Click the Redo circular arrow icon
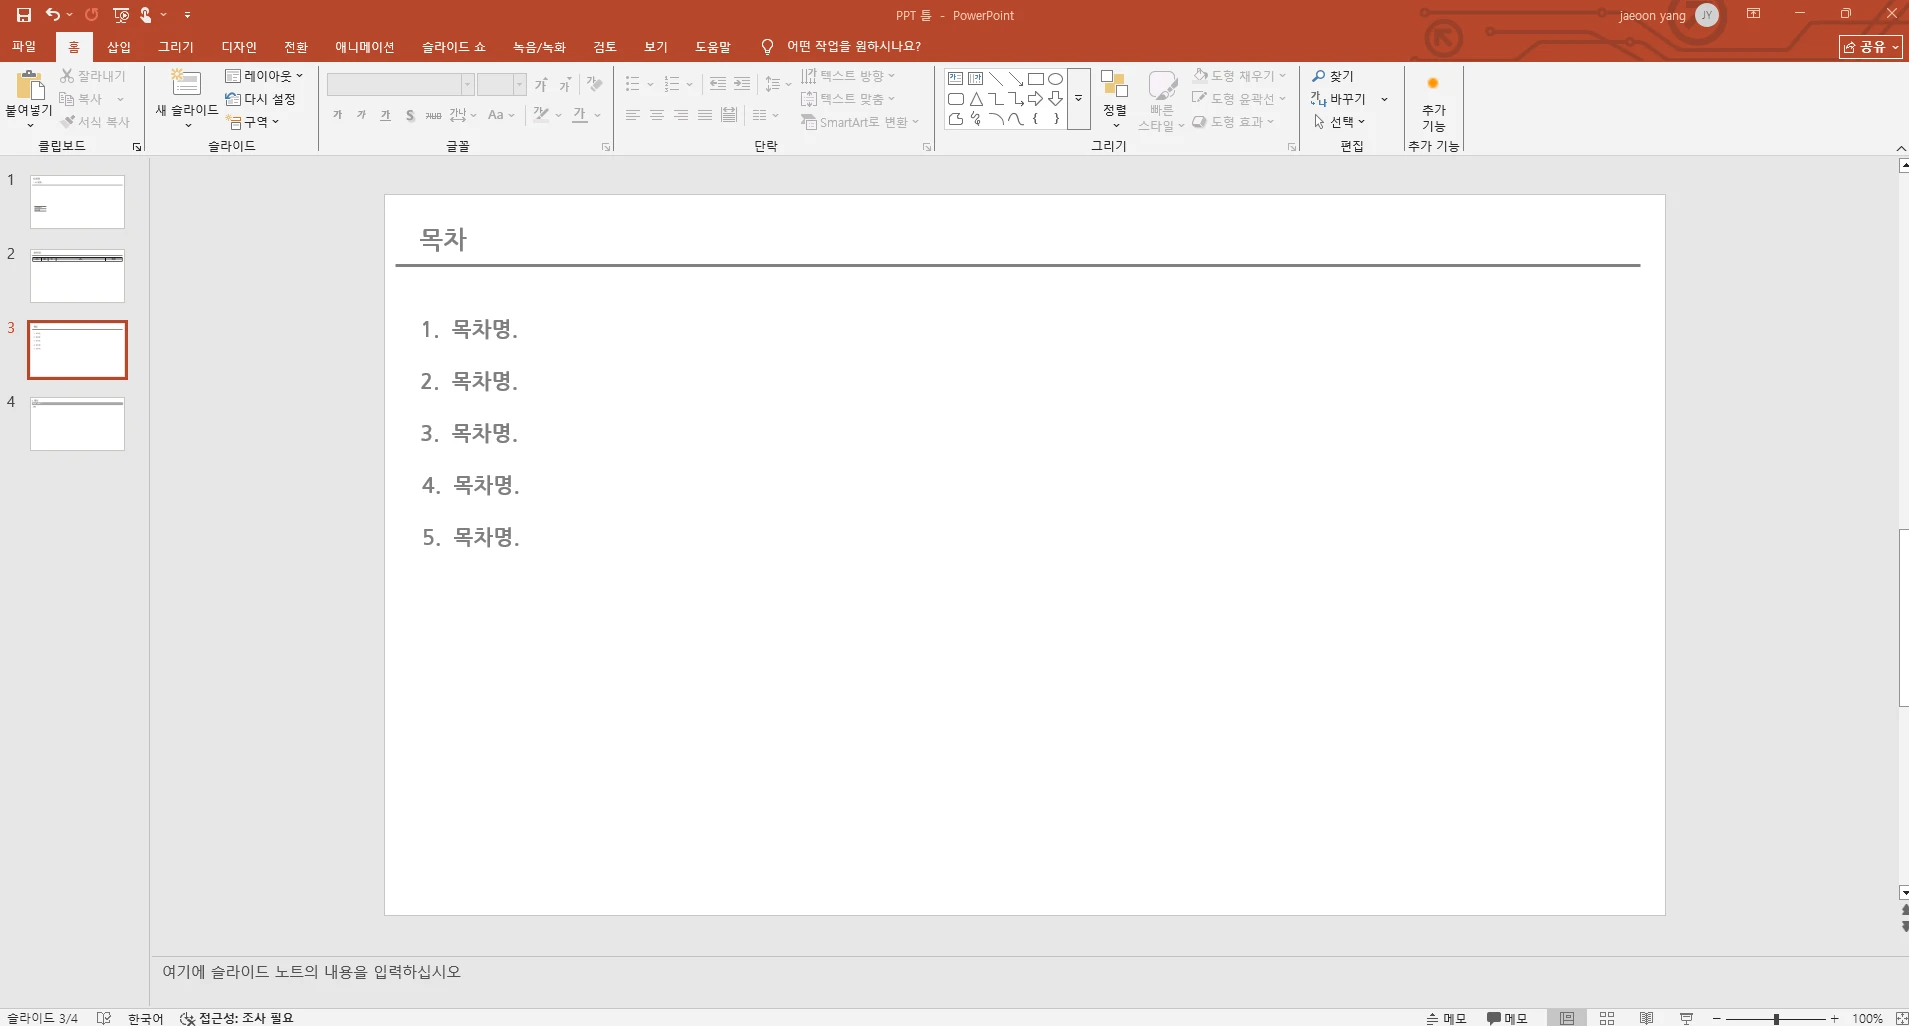This screenshot has width=1909, height=1026. (92, 15)
